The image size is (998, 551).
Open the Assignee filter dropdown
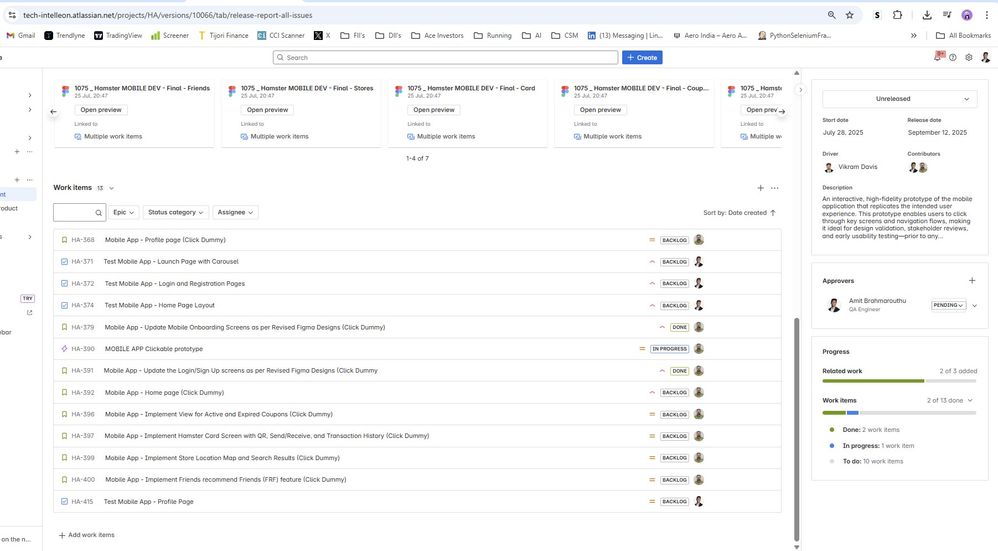(235, 213)
